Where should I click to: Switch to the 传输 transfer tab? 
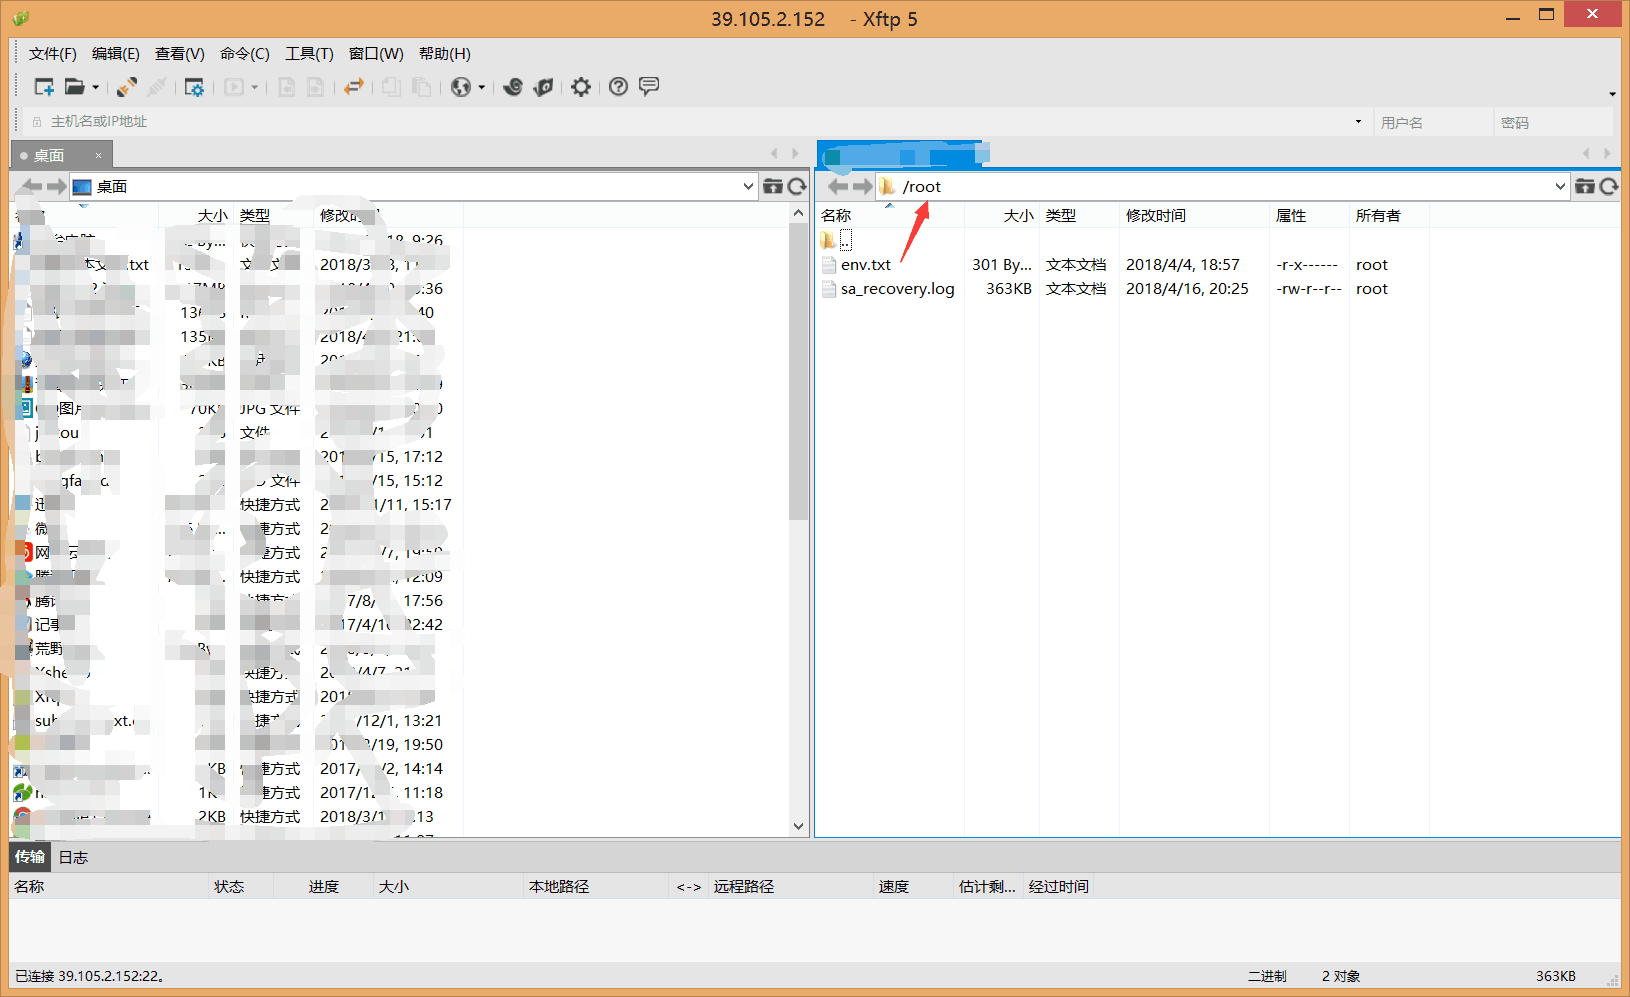(30, 857)
